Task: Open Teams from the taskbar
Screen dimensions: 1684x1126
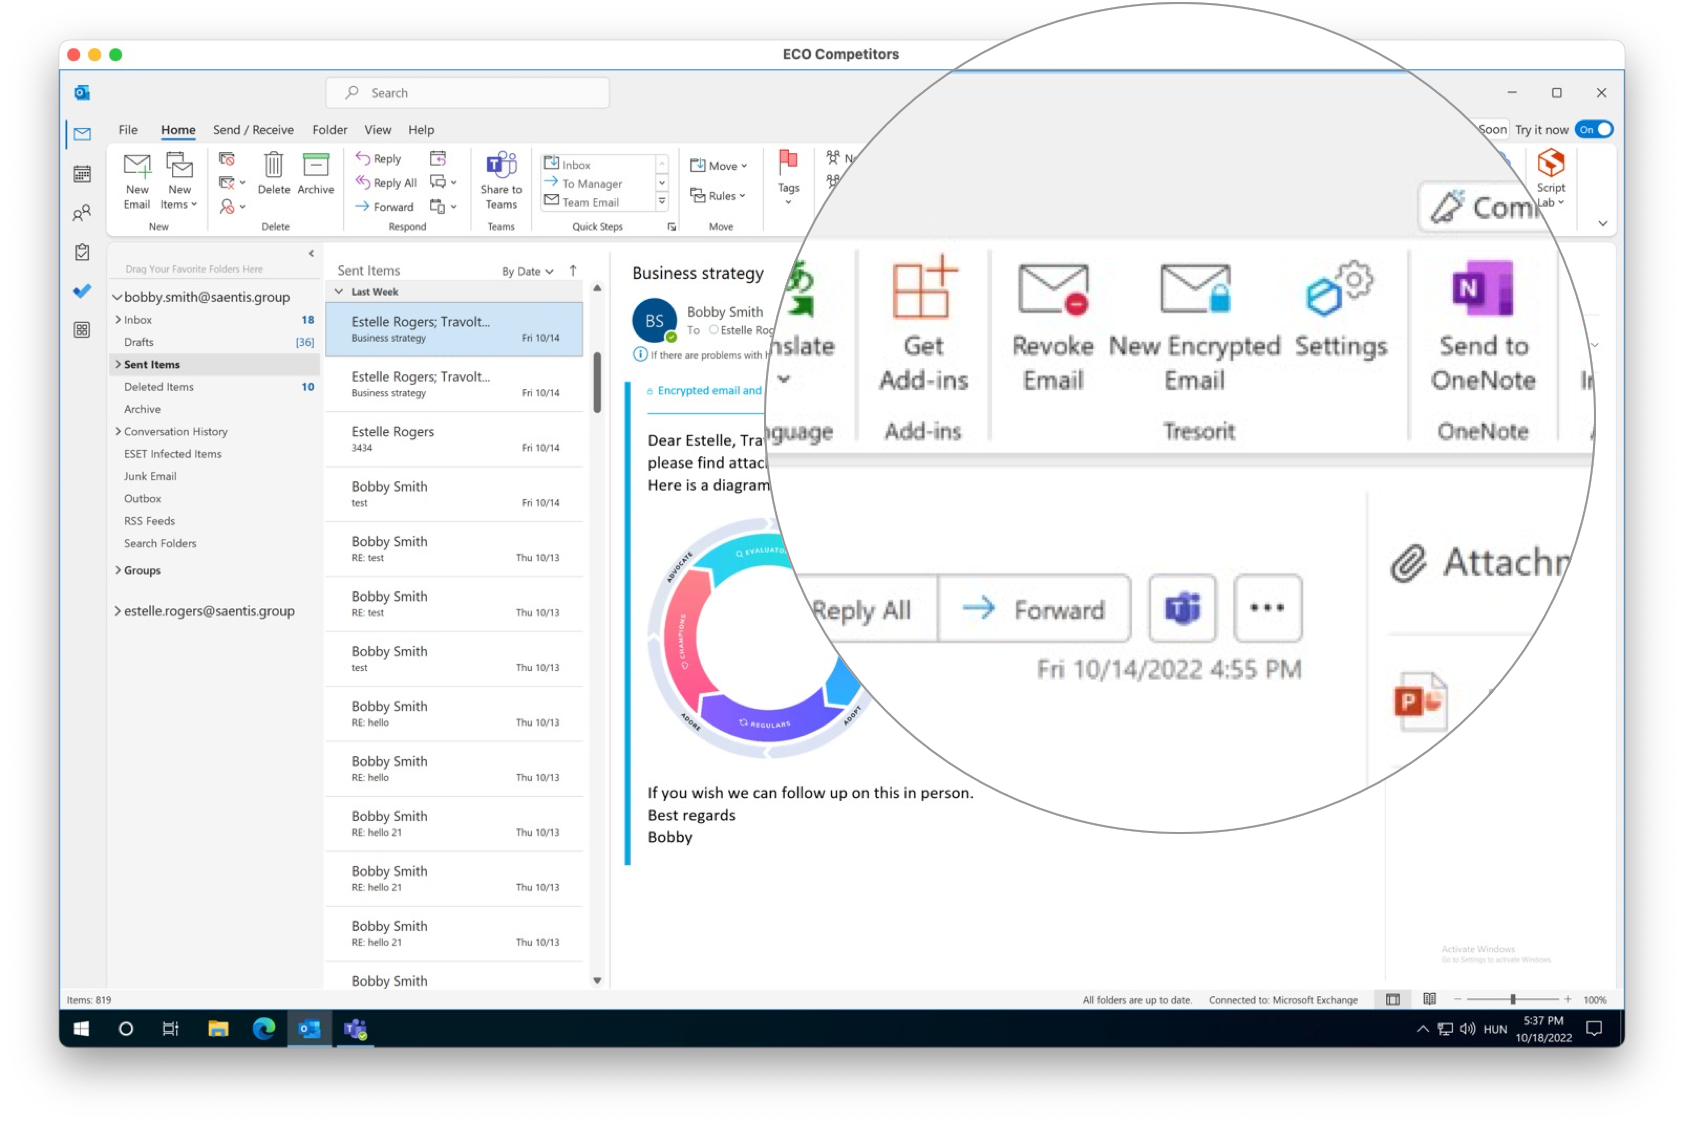Action: pyautogui.click(x=355, y=1028)
